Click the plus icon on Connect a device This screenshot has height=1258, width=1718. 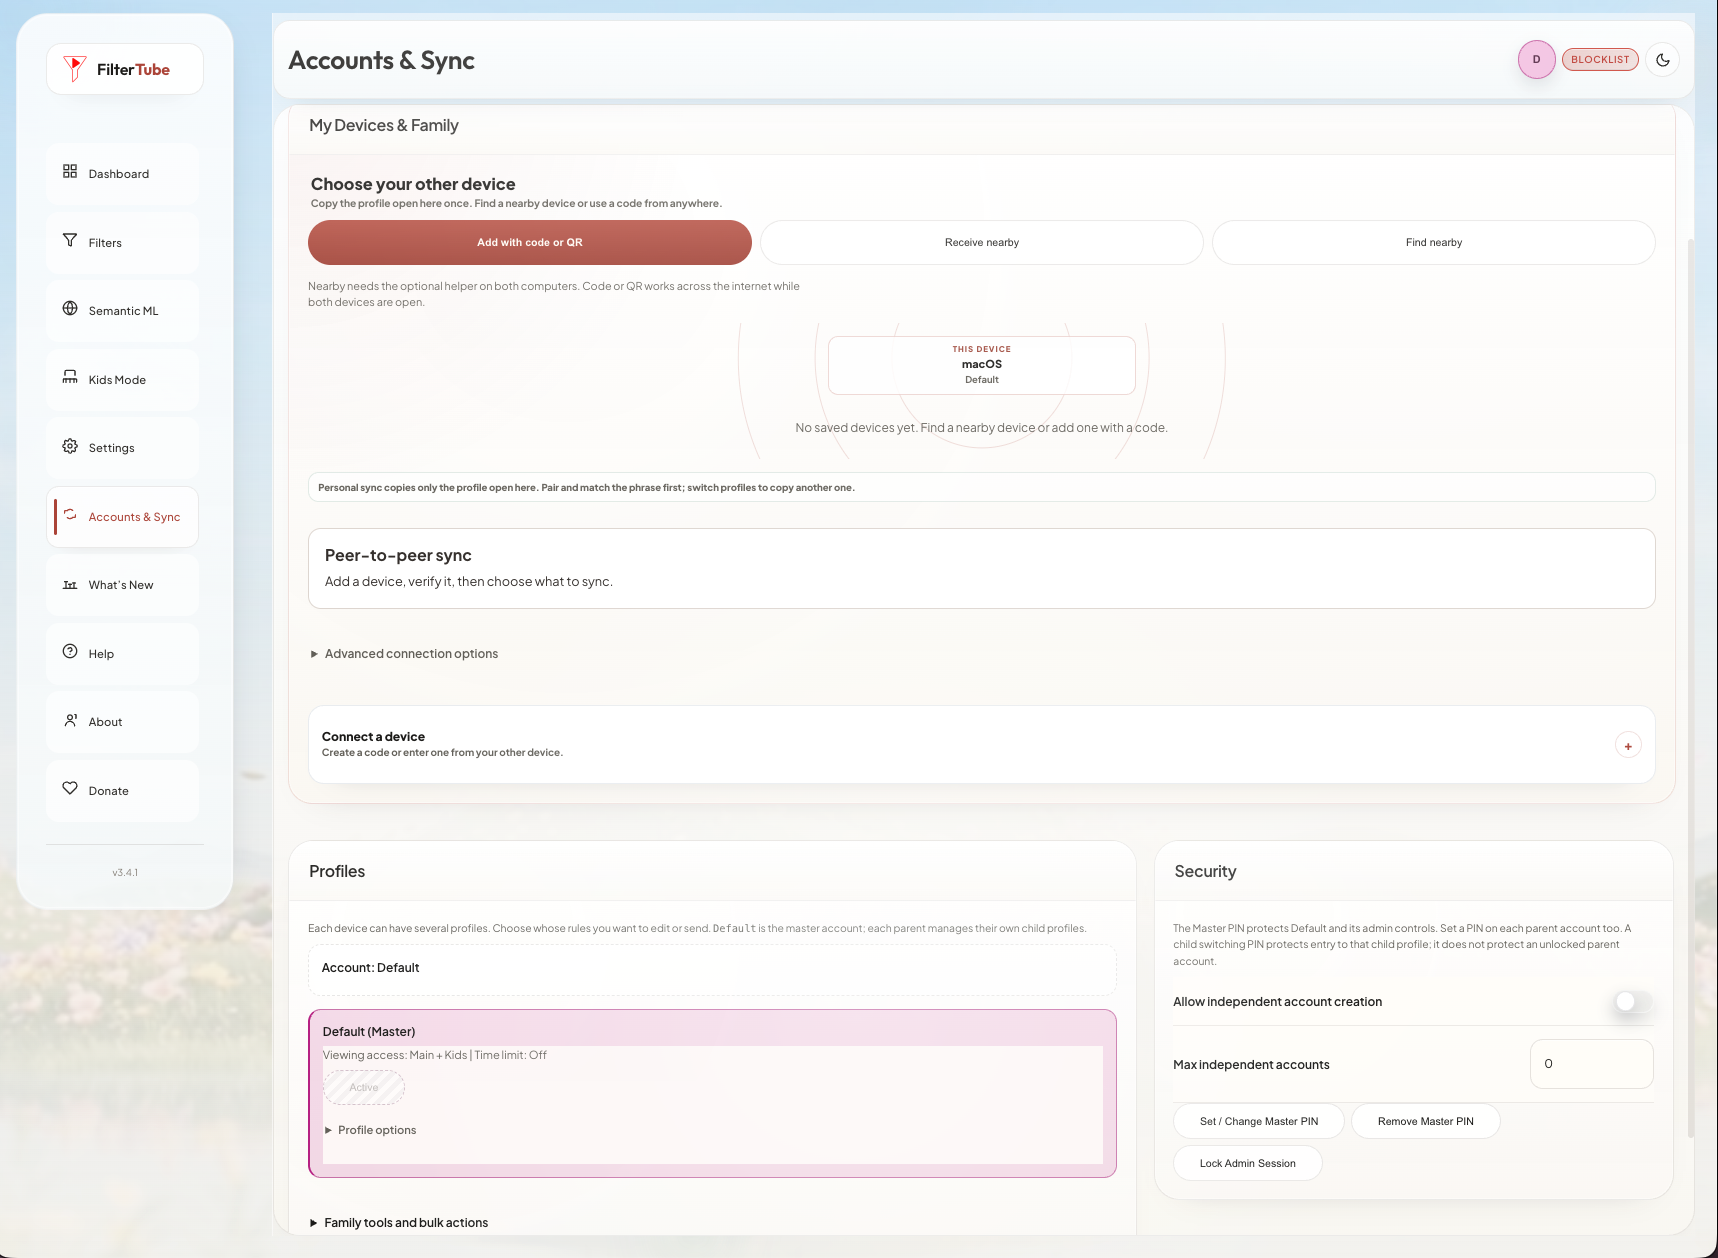tap(1628, 745)
